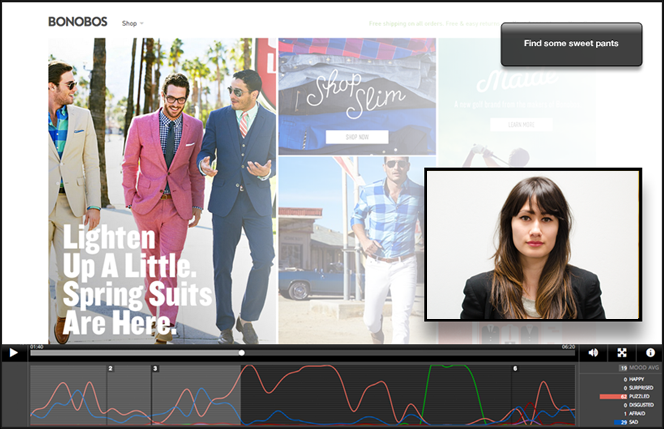
Task: Click the Bonobos logo
Action: (x=78, y=22)
